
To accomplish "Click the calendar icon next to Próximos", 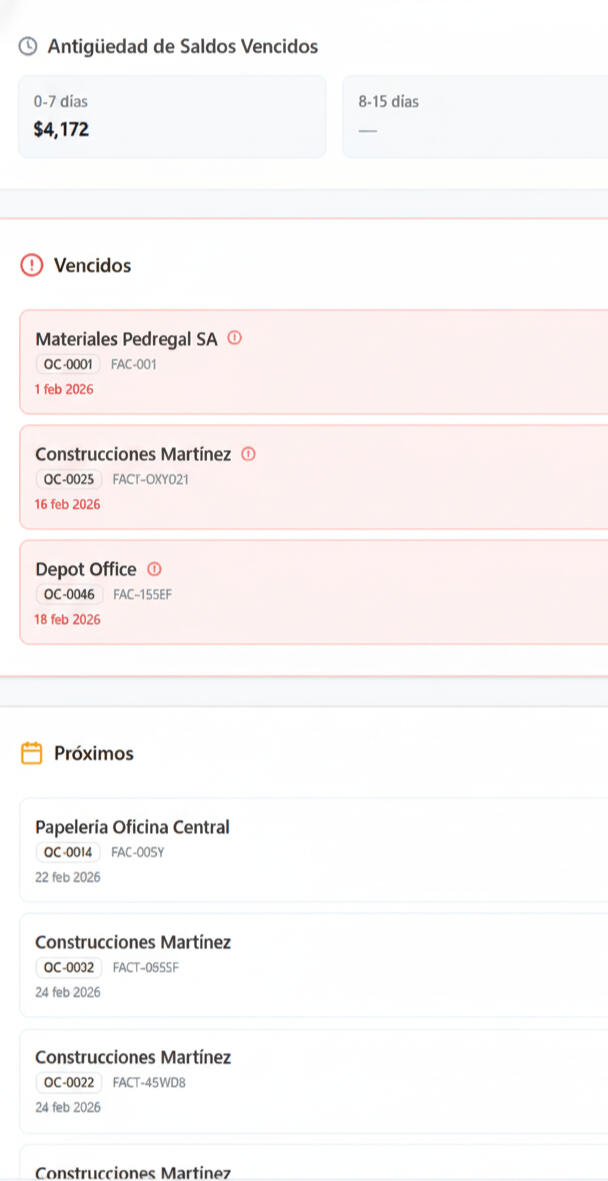I will pos(32,753).
